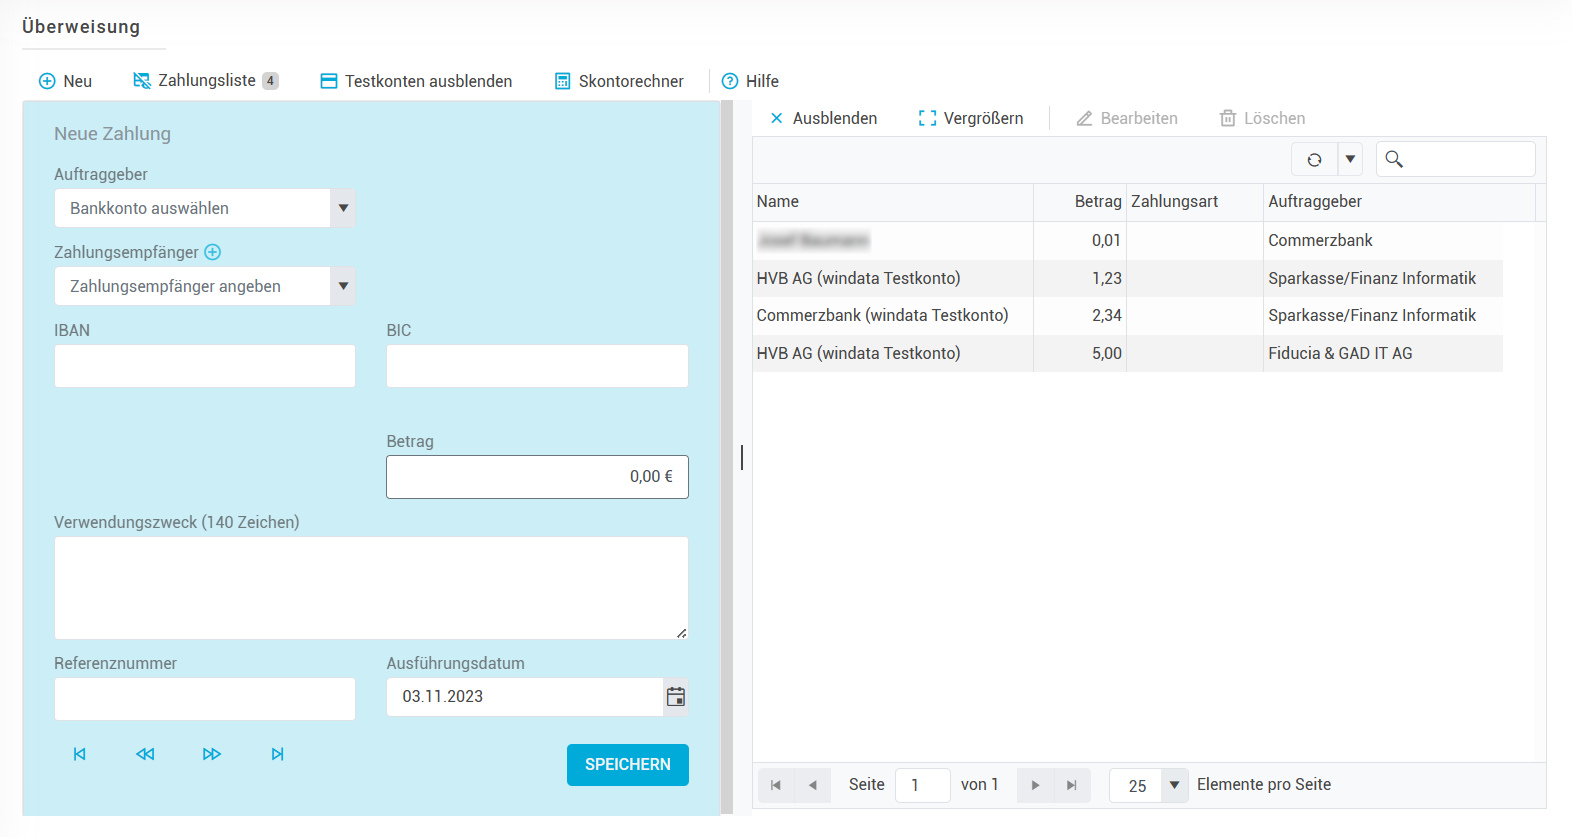
Task: Click into the IBAN input field
Action: point(205,366)
